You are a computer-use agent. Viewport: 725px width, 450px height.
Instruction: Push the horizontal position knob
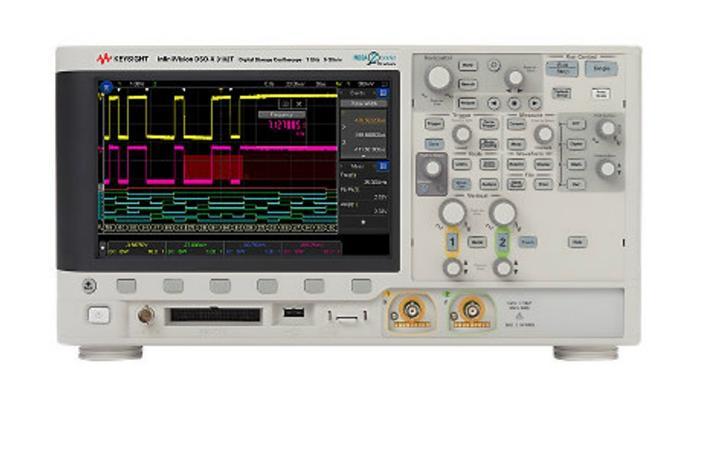516,78
